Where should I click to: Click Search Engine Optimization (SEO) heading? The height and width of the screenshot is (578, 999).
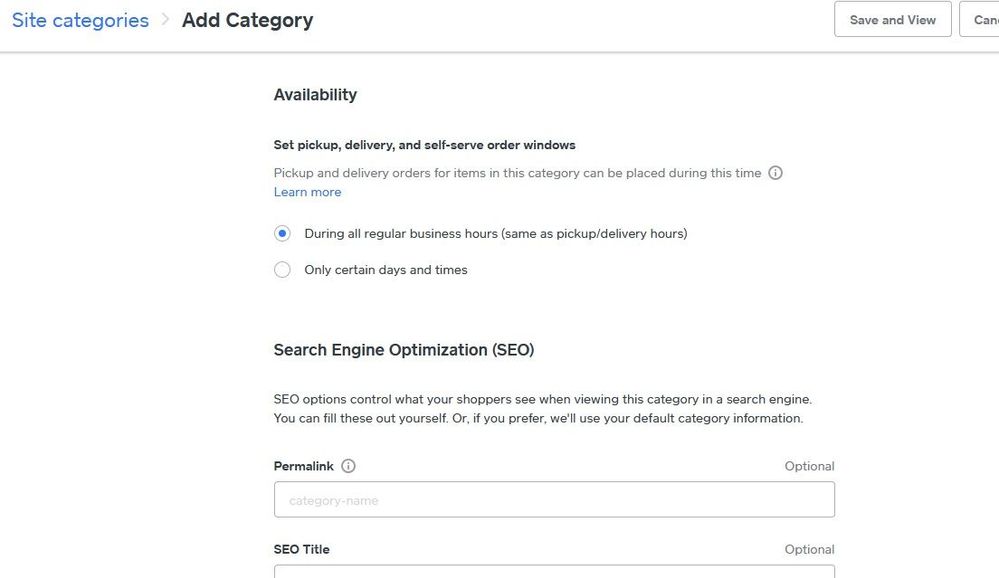(403, 350)
